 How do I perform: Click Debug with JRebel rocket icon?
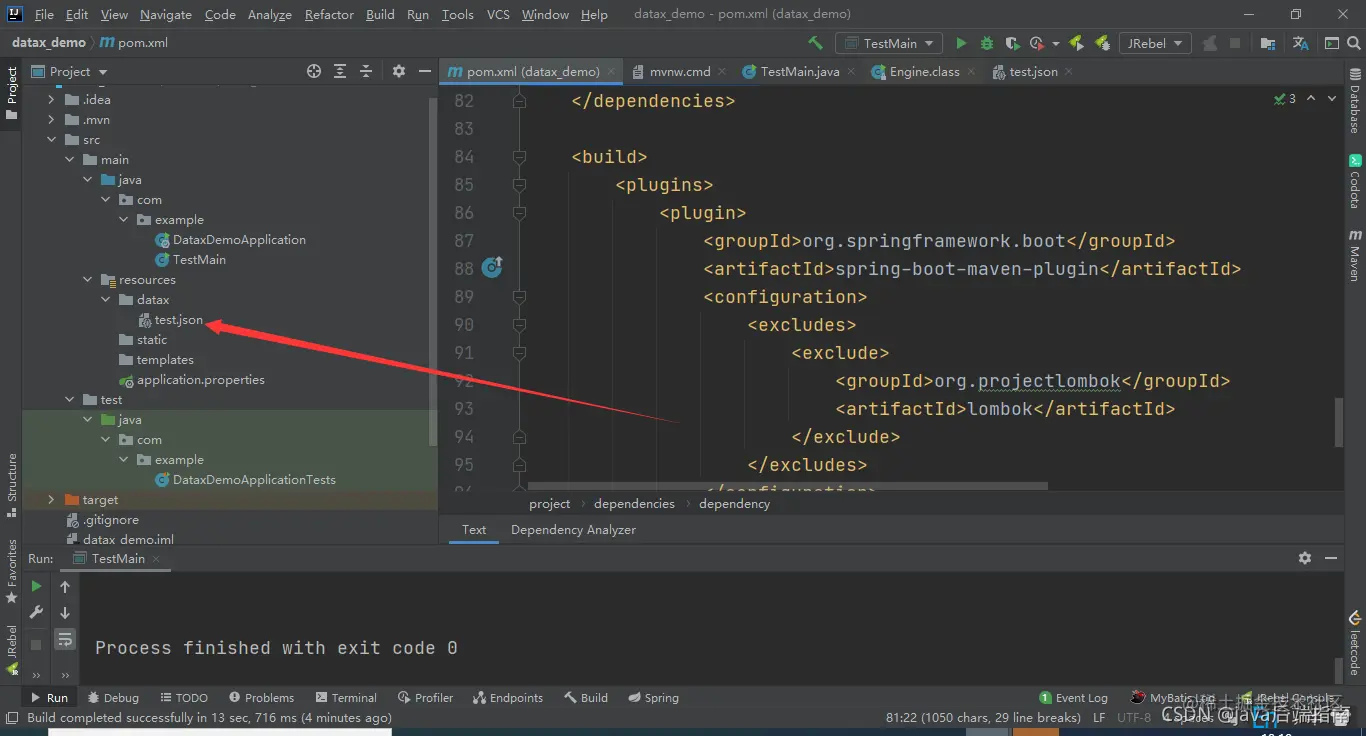point(1102,43)
